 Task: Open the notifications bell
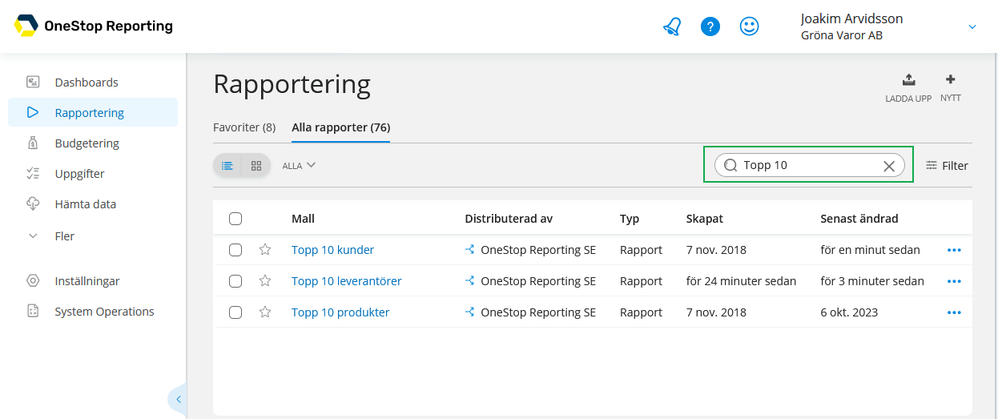point(671,26)
